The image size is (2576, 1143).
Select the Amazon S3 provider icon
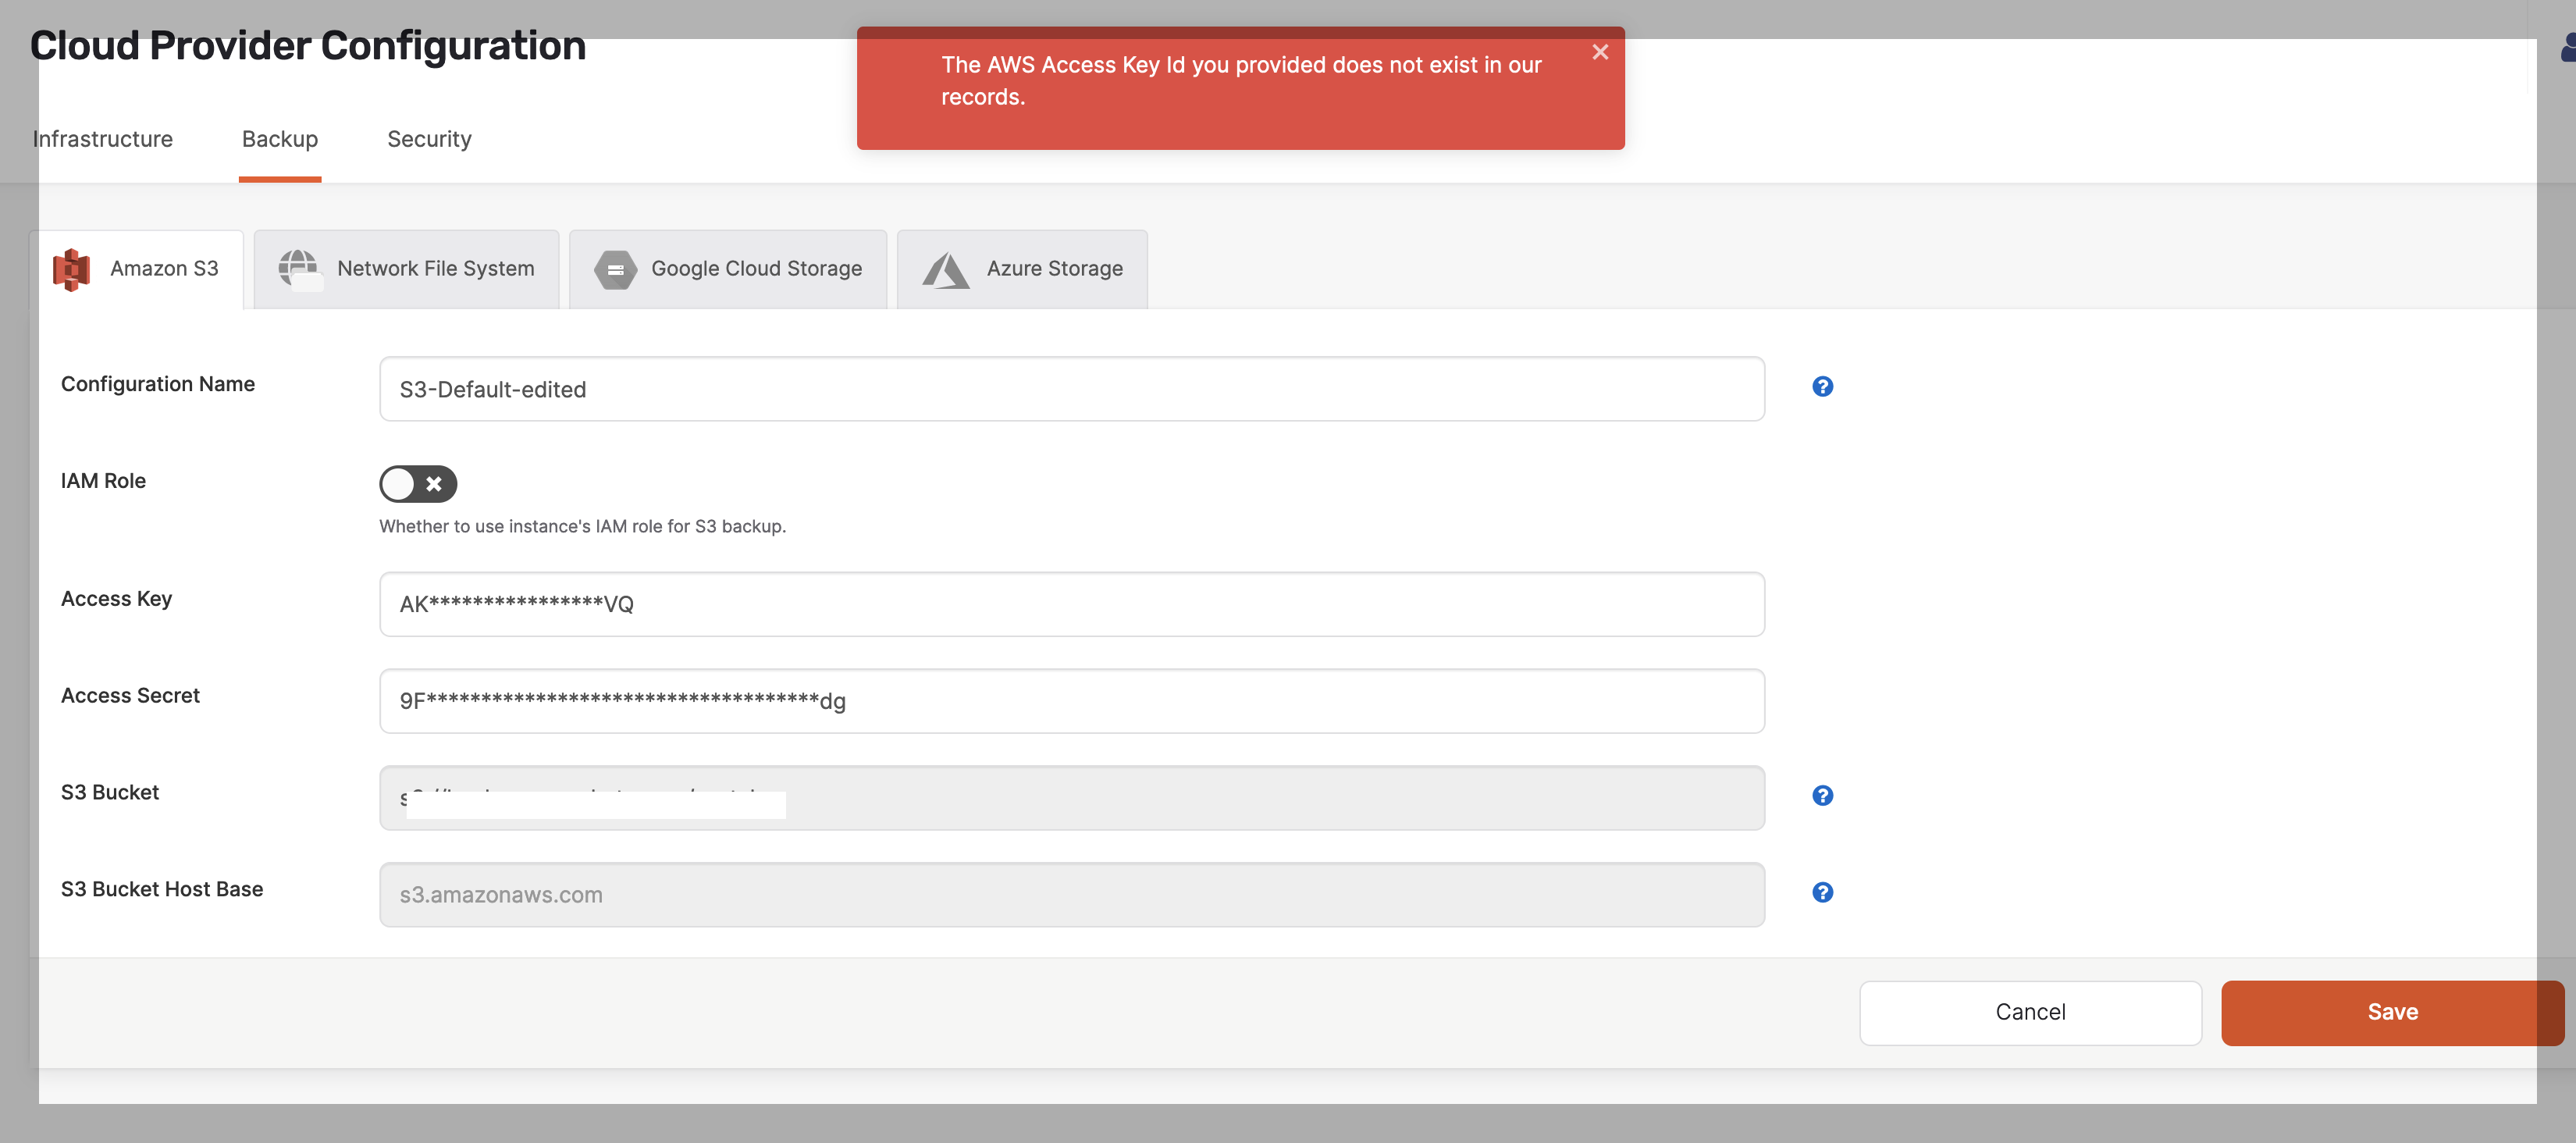click(x=70, y=268)
